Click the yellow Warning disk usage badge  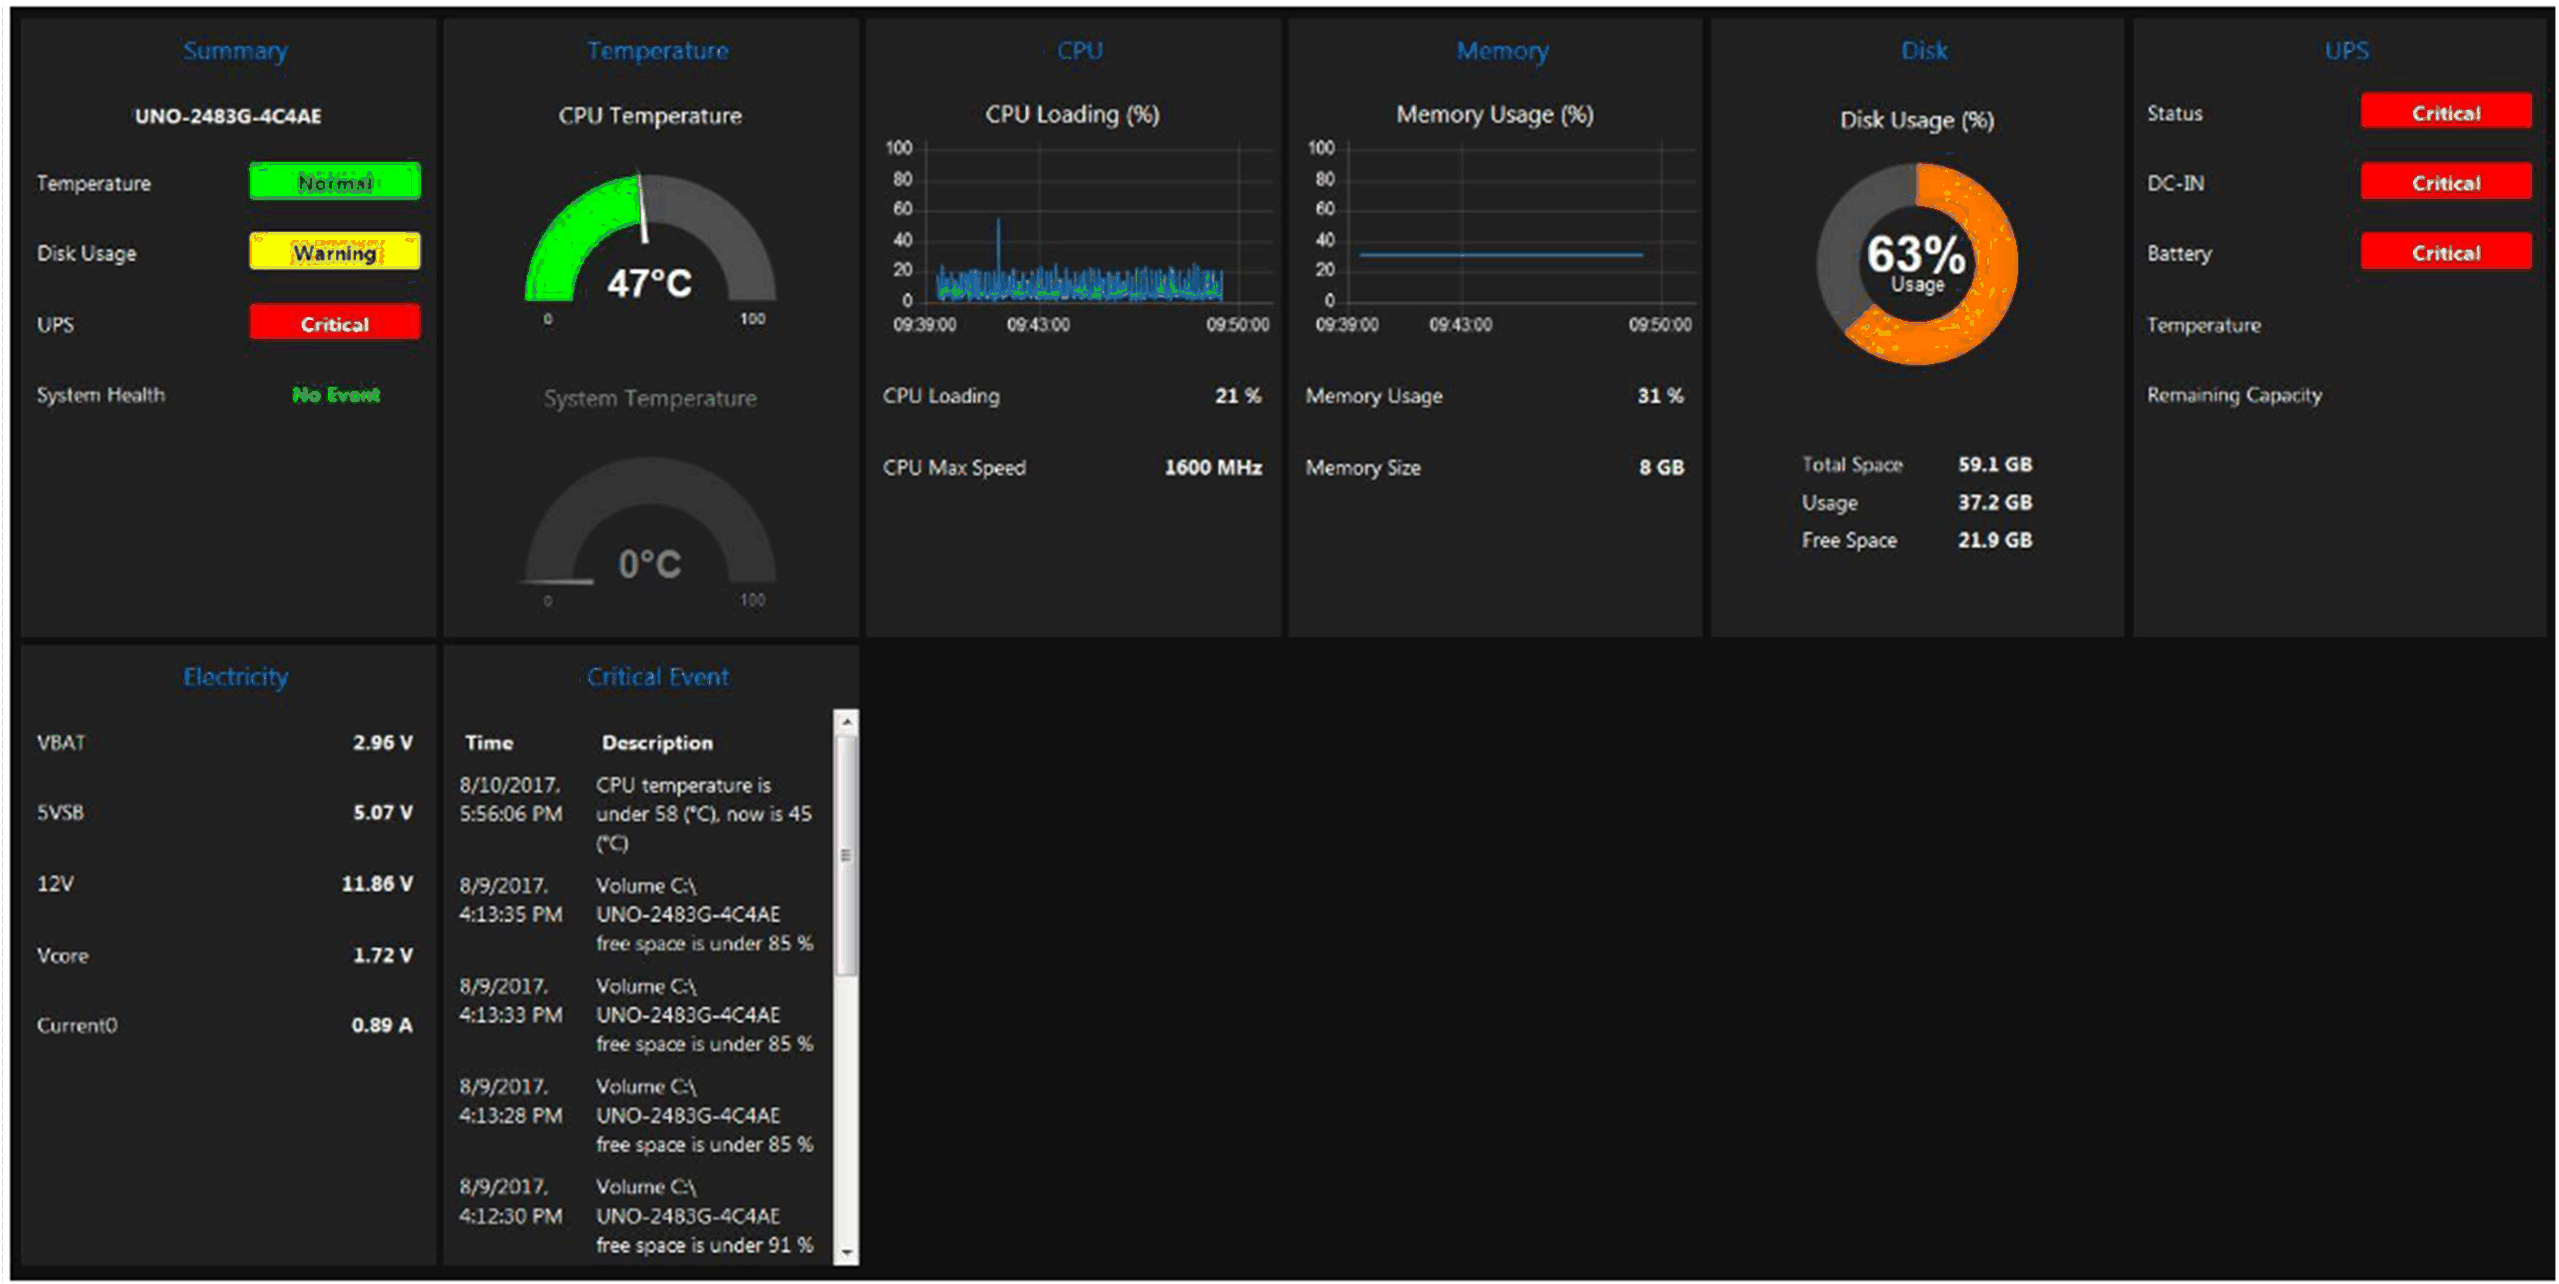[x=335, y=252]
